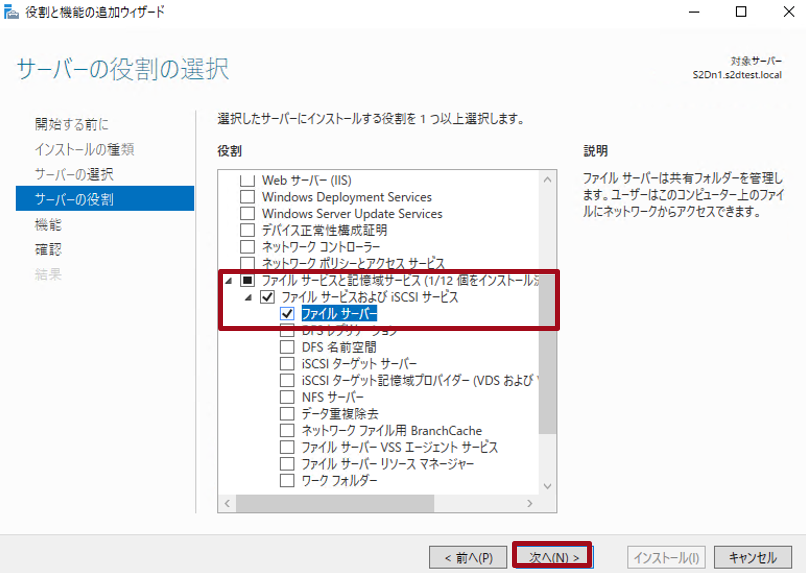Click target server name S2Dn1.s2dtest.local
The width and height of the screenshot is (806, 573).
tap(737, 75)
